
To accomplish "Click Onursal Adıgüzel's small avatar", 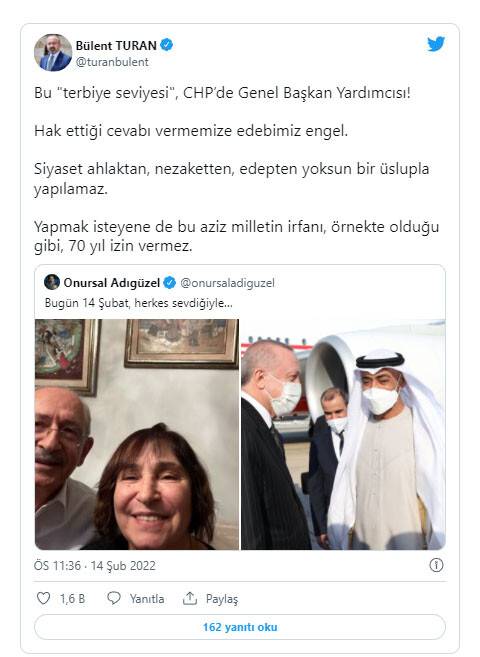I will [52, 282].
